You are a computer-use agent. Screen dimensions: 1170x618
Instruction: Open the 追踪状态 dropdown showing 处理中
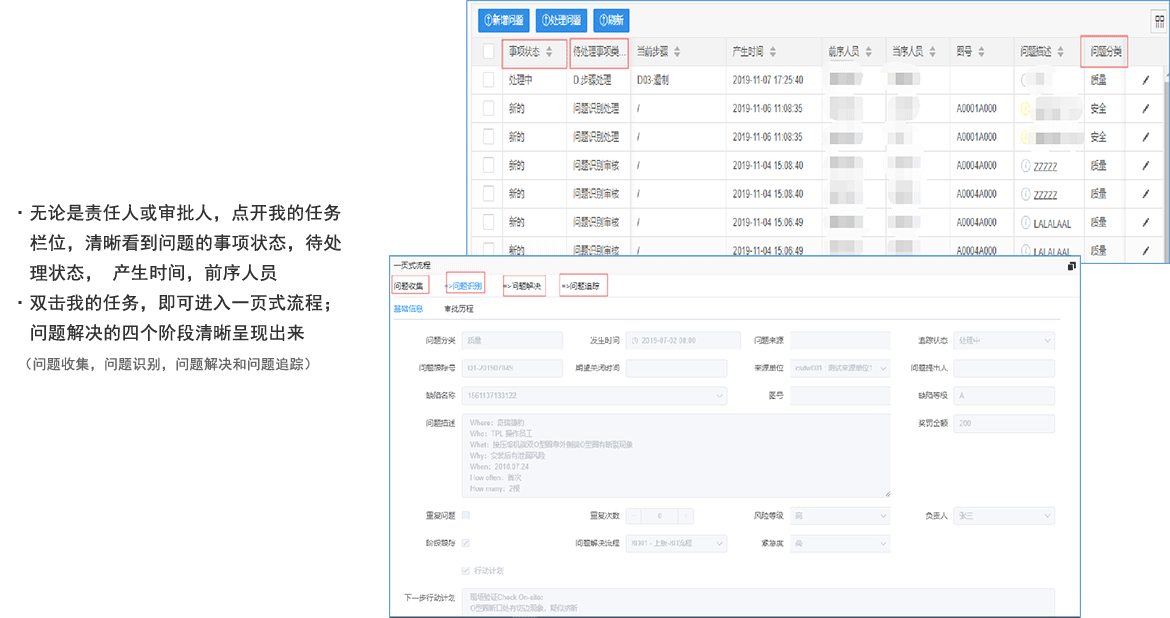[1005, 340]
